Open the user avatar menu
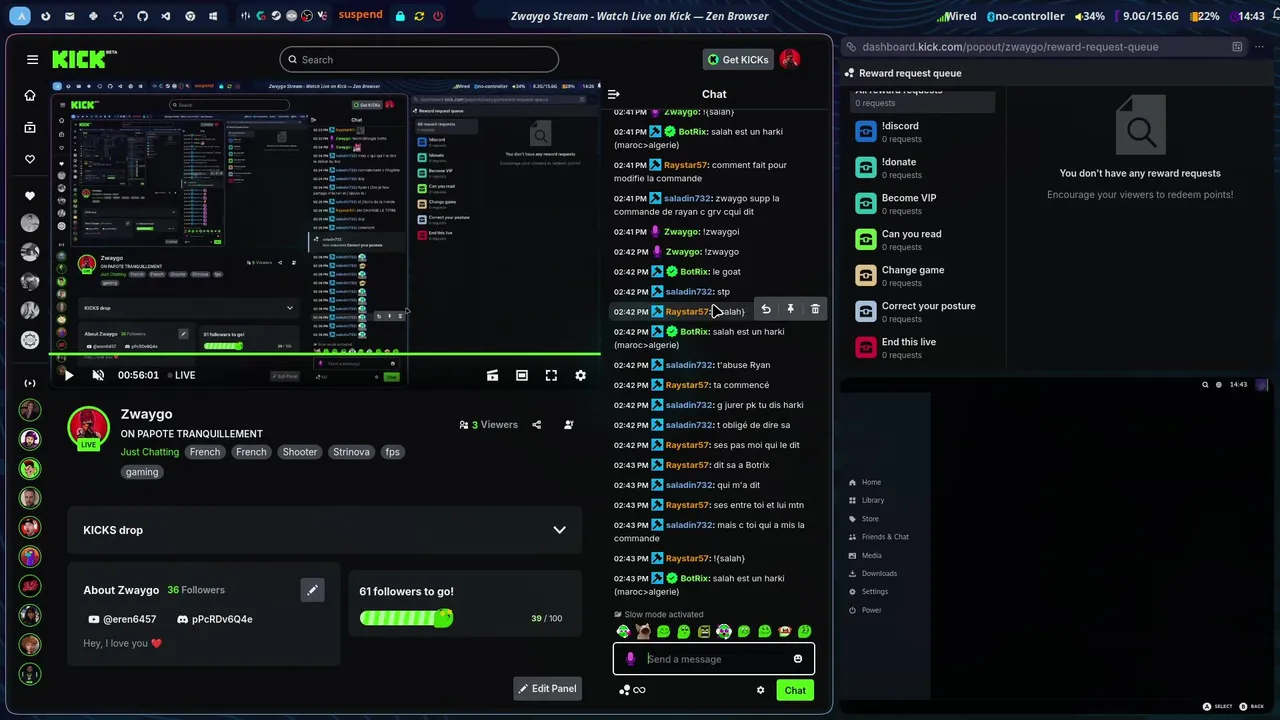Image resolution: width=1280 pixels, height=720 pixels. click(x=790, y=60)
